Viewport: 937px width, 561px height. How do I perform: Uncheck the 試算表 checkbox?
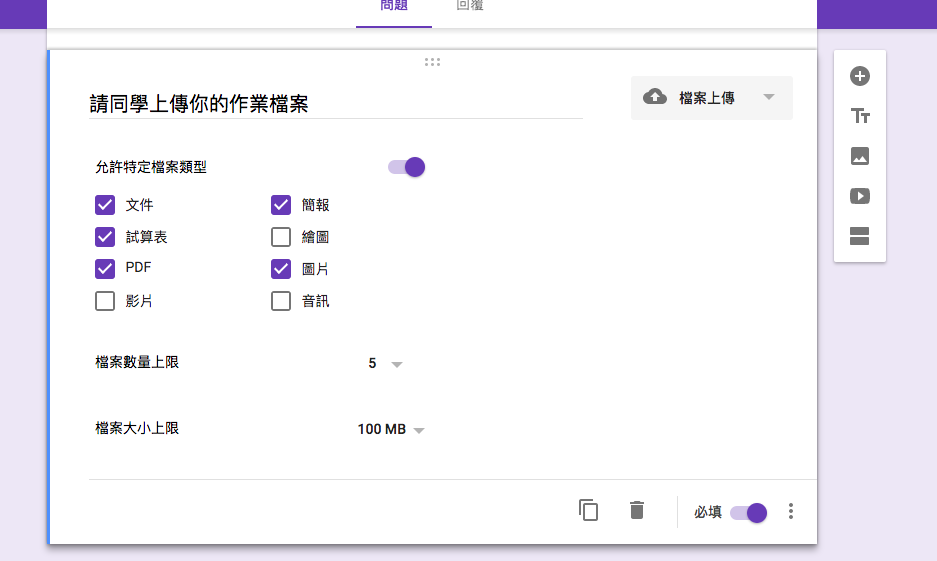[105, 237]
